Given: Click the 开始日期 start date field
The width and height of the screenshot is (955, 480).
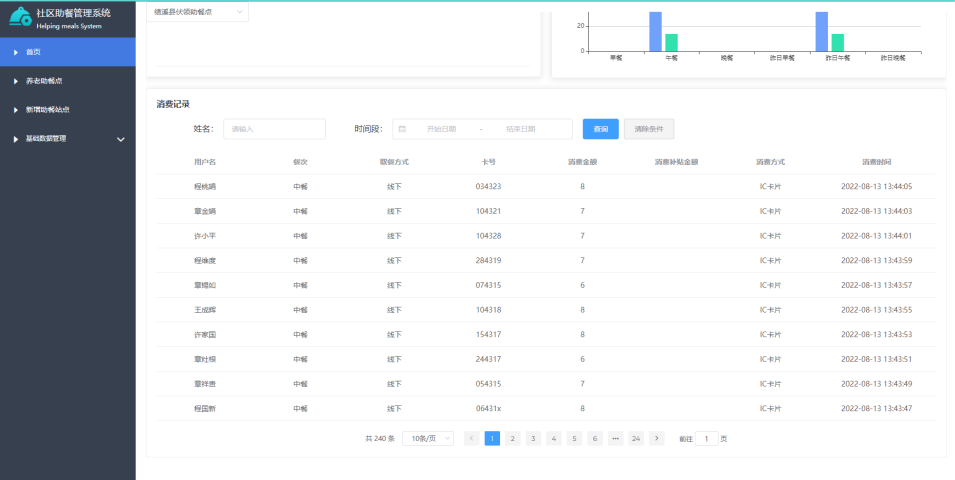Looking at the screenshot, I should click(x=441, y=129).
